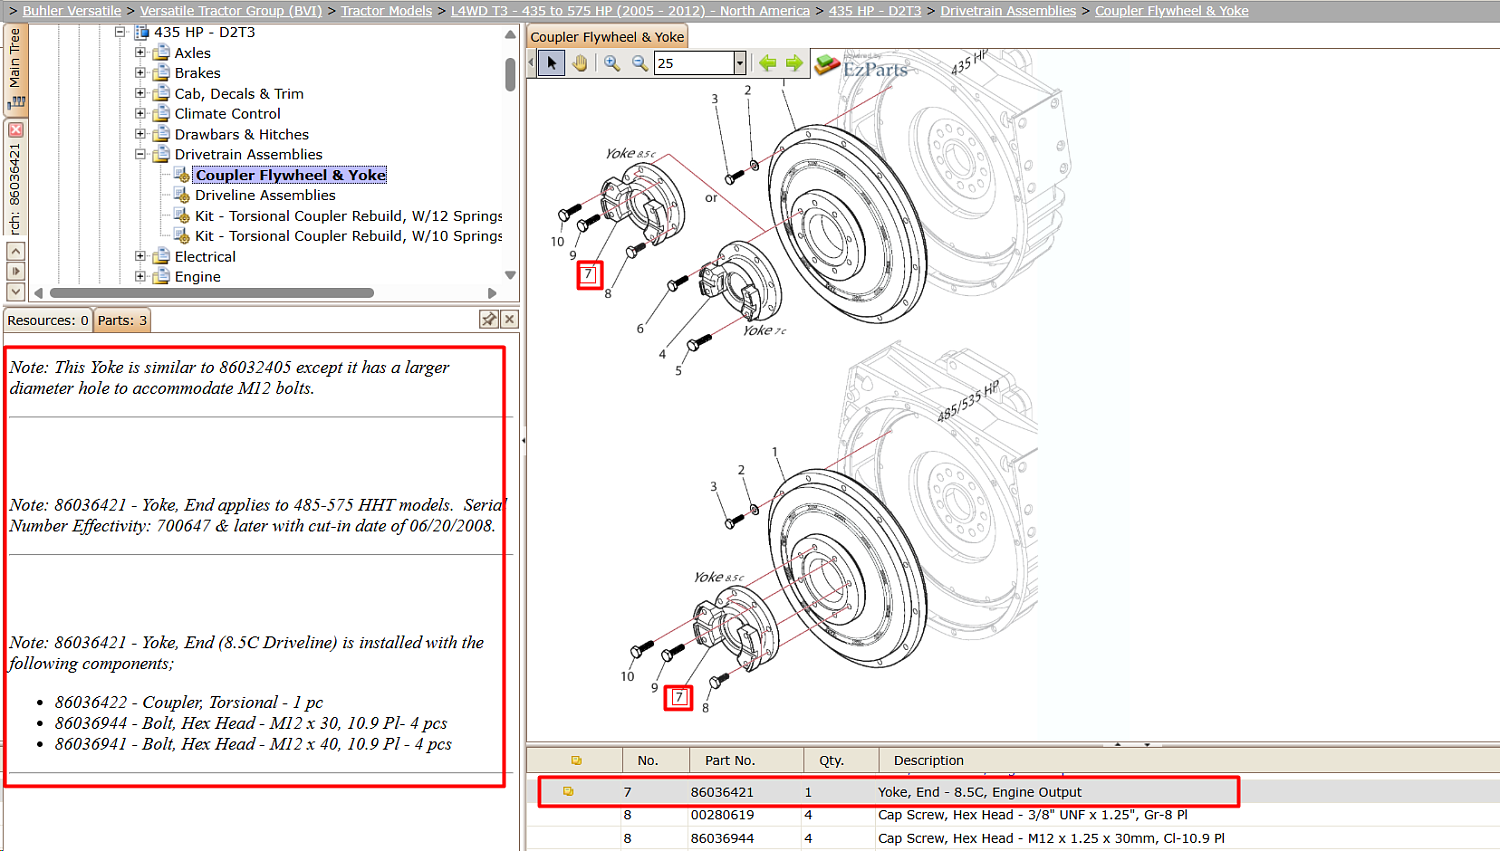1500x851 pixels.
Task: Click the W/12 Springs kit page icon
Action: [182, 216]
